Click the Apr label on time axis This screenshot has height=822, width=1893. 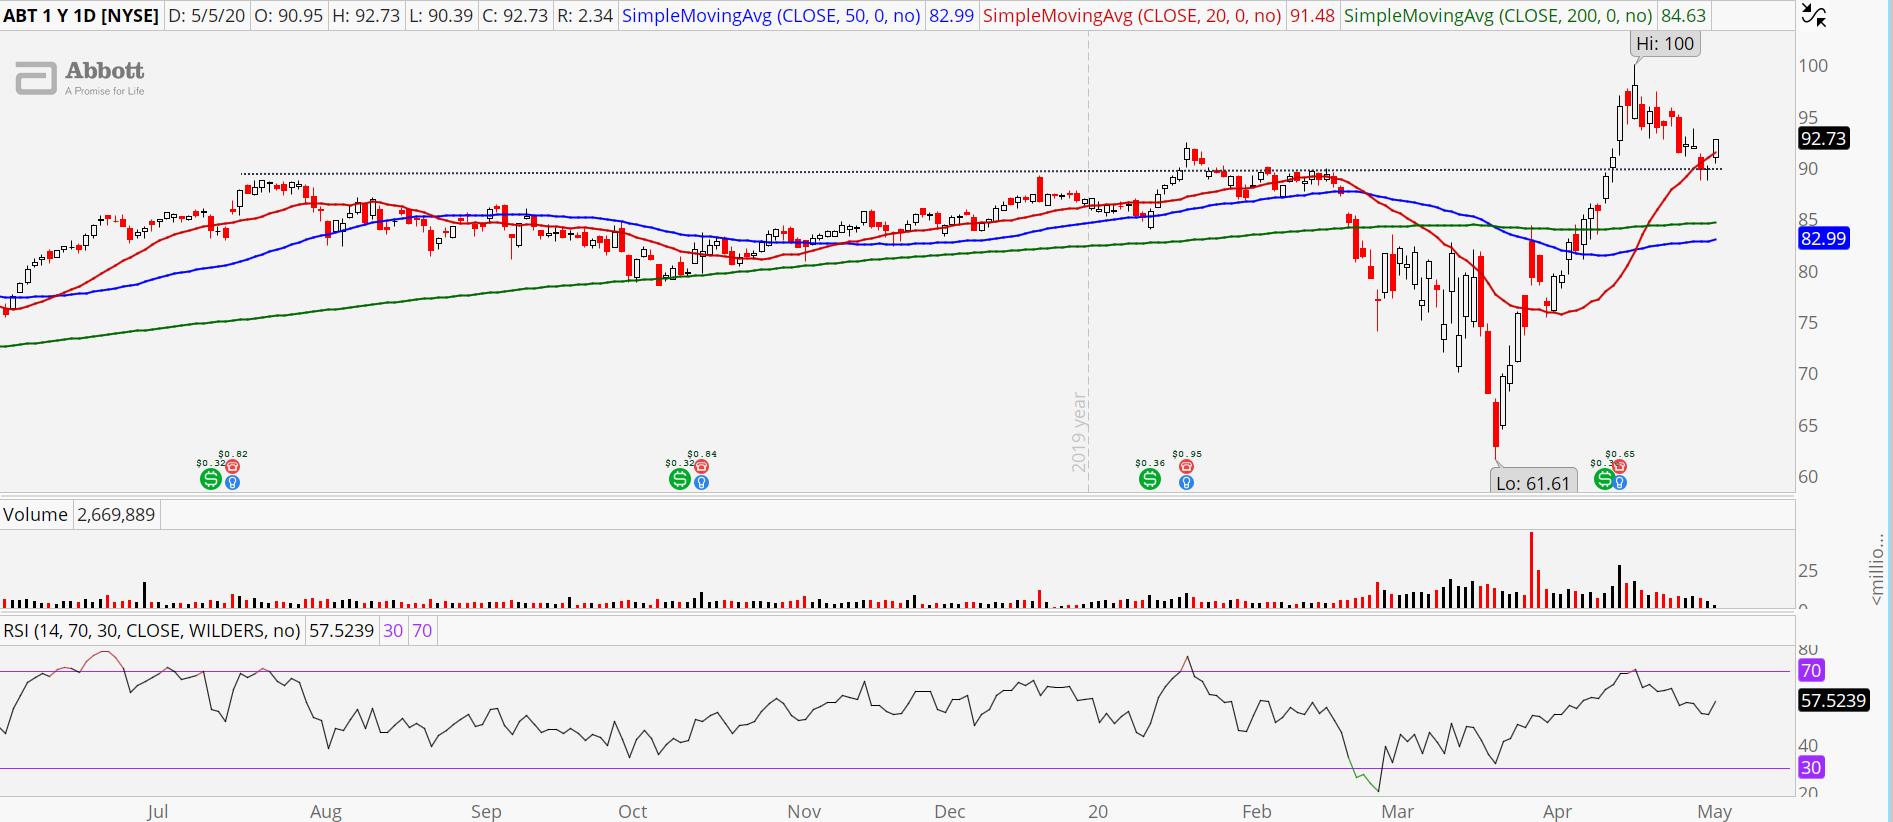pos(1557,811)
